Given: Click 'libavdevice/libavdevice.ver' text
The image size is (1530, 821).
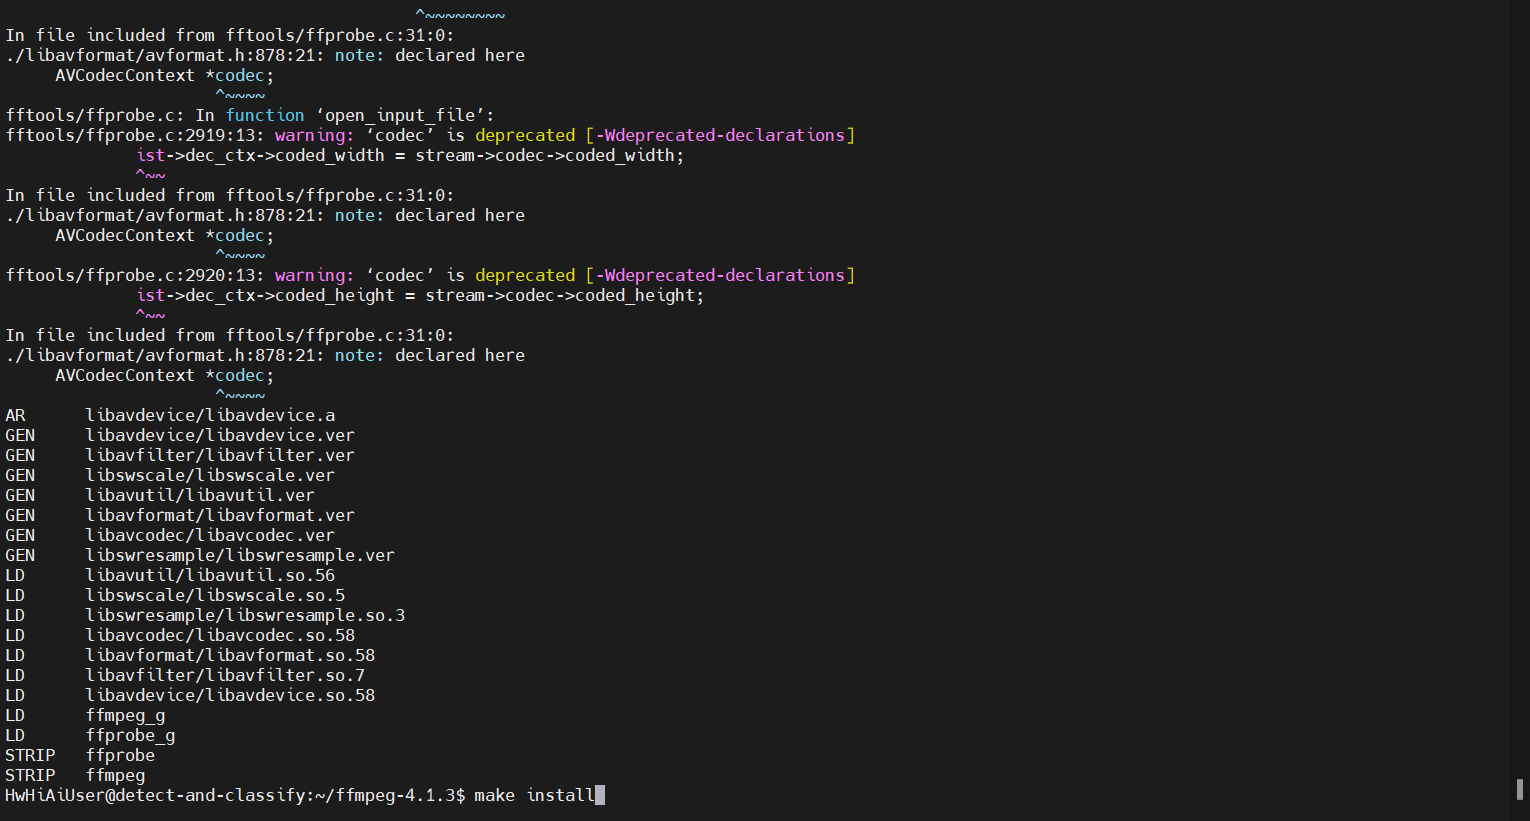Looking at the screenshot, I should (x=220, y=435).
